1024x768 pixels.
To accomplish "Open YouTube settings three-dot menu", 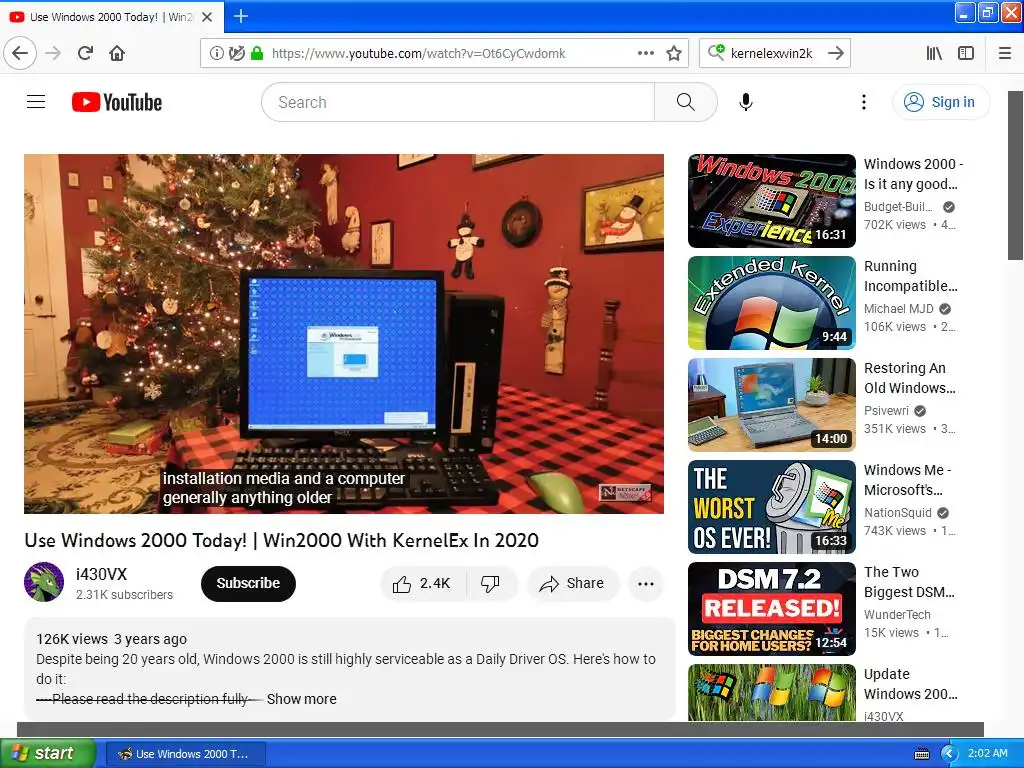I will pos(863,102).
